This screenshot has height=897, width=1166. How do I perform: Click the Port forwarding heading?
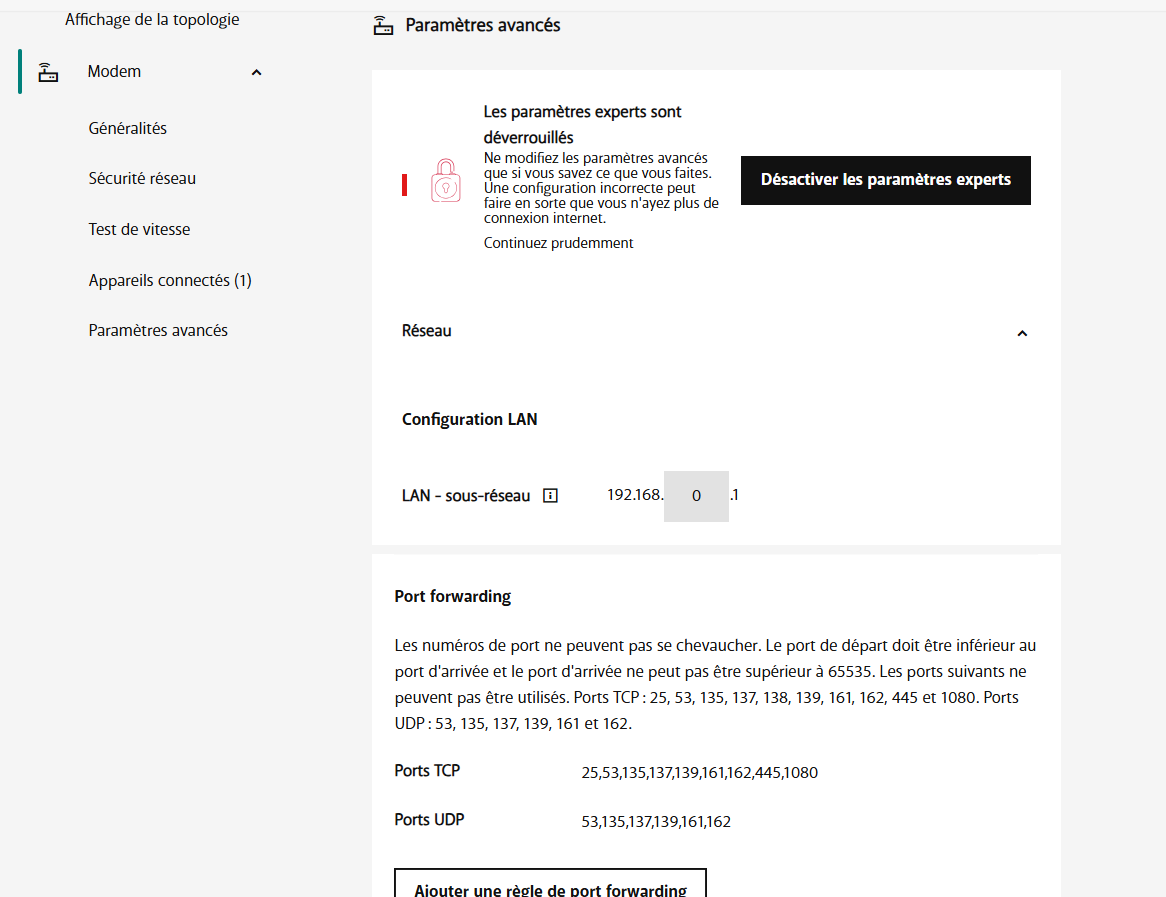tap(452, 597)
